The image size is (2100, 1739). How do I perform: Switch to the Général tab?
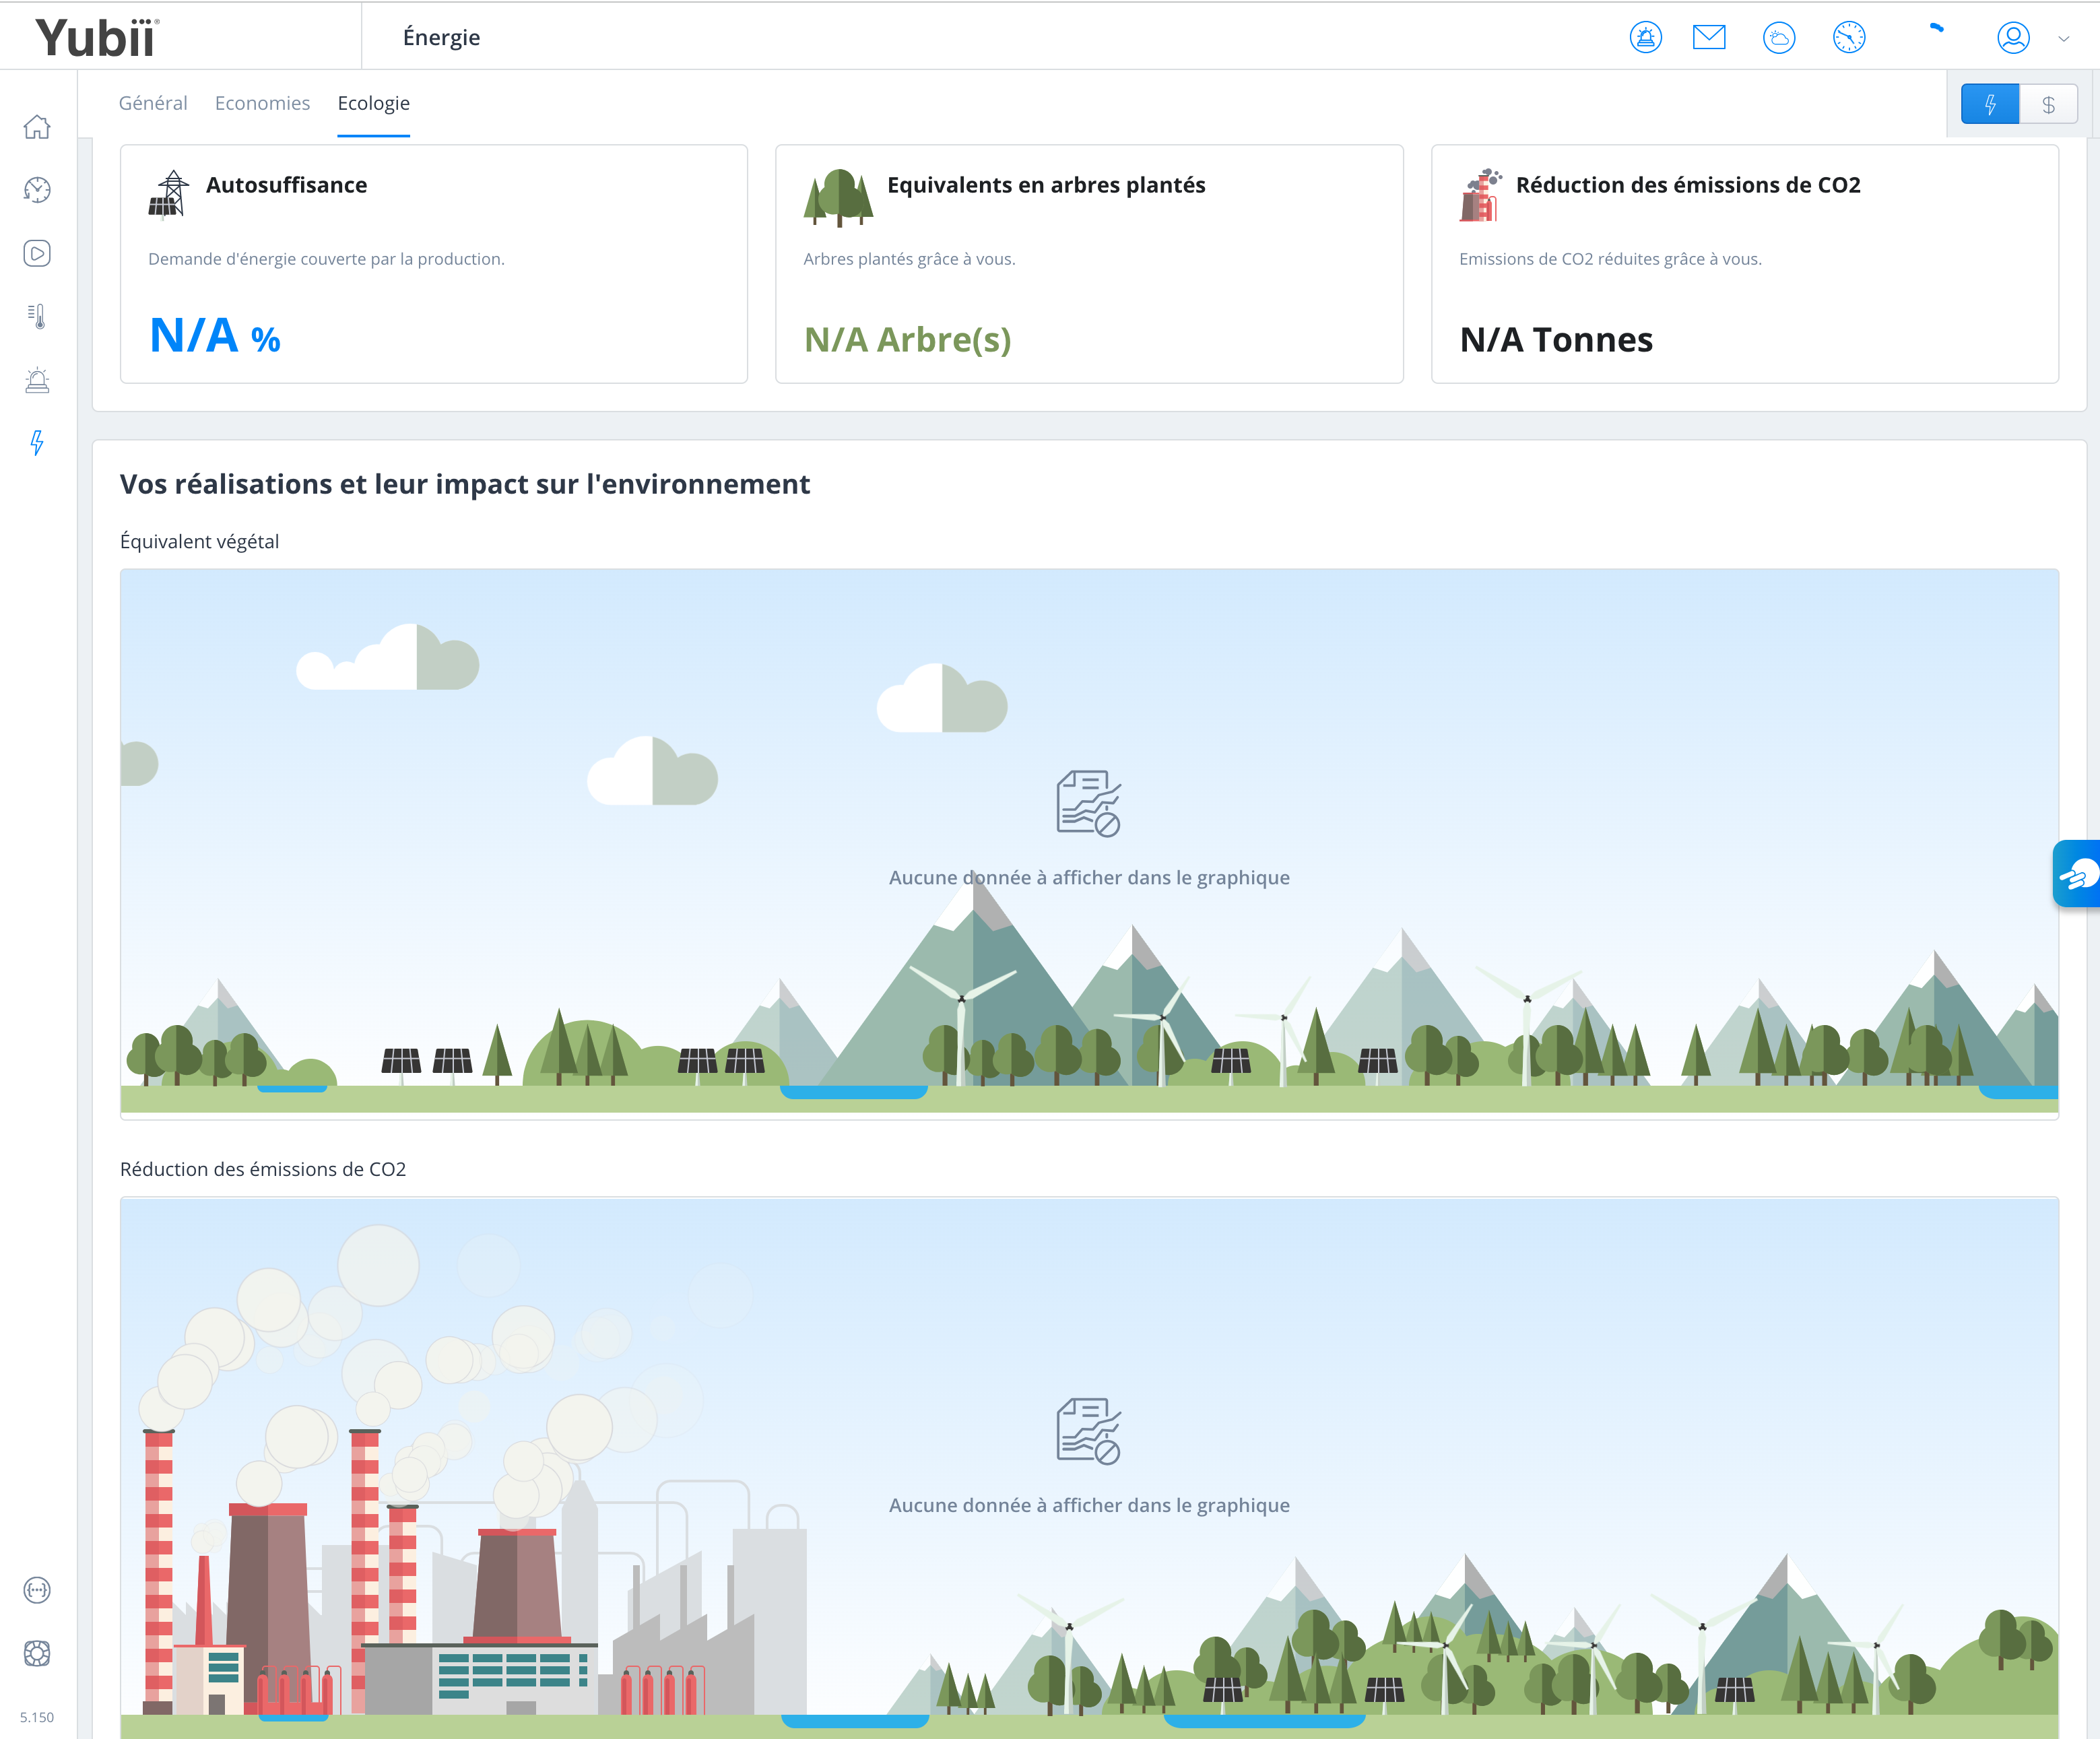[x=153, y=103]
